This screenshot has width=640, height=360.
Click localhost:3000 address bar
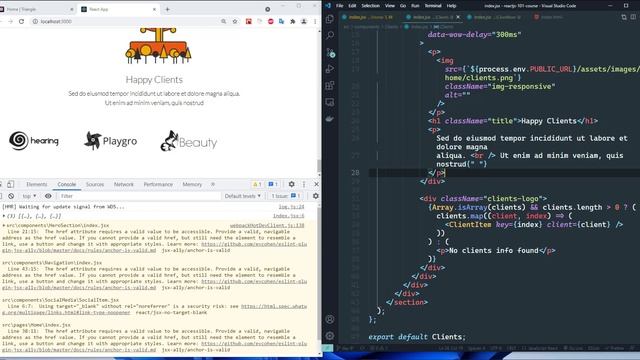point(56,21)
